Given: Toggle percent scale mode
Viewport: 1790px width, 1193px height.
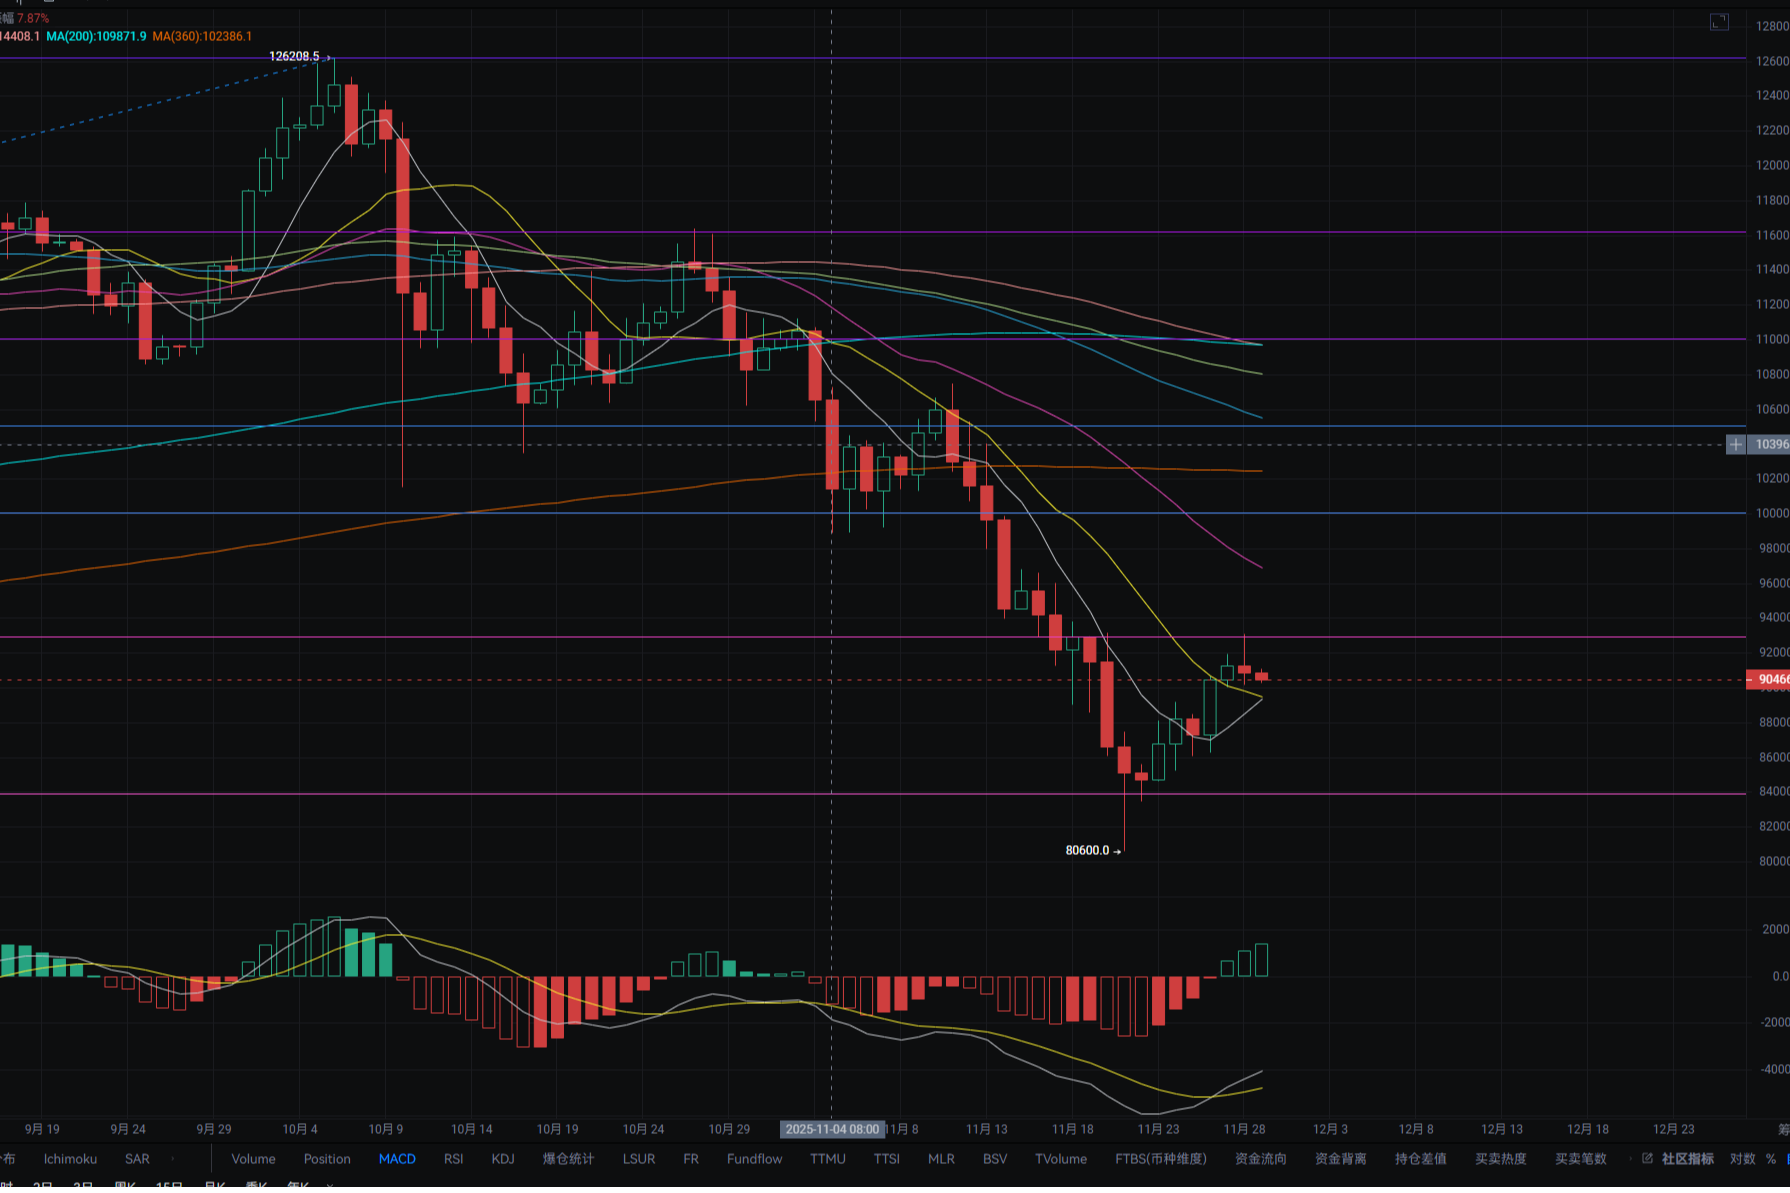Looking at the screenshot, I should tap(1771, 1159).
